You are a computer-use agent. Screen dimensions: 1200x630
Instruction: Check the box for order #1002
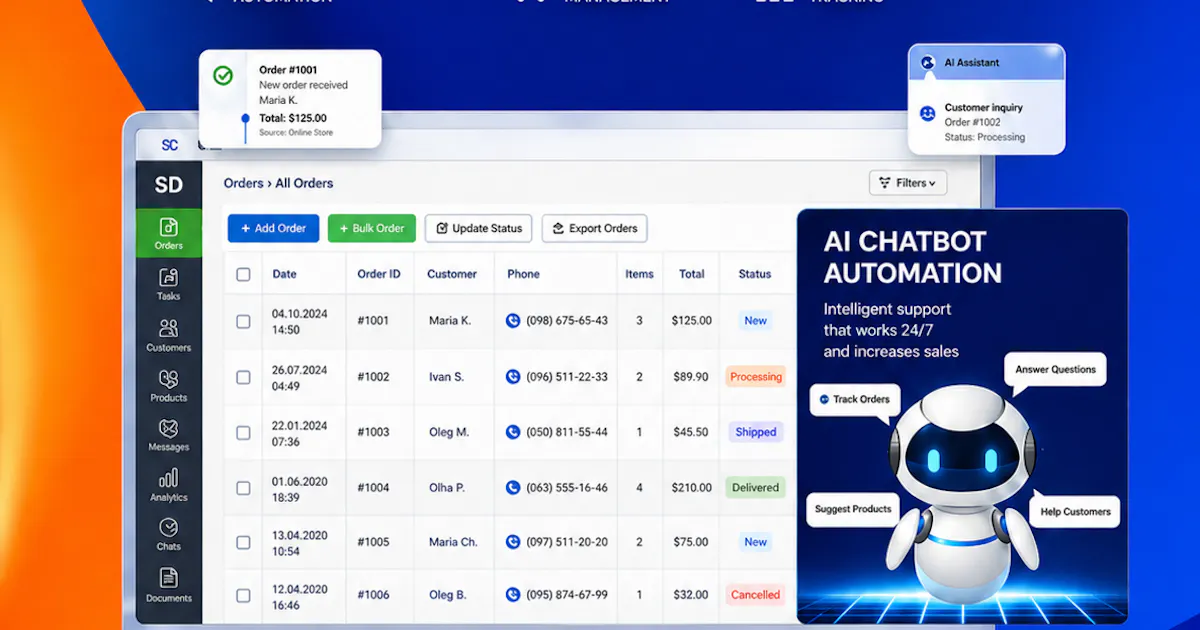pyautogui.click(x=243, y=377)
